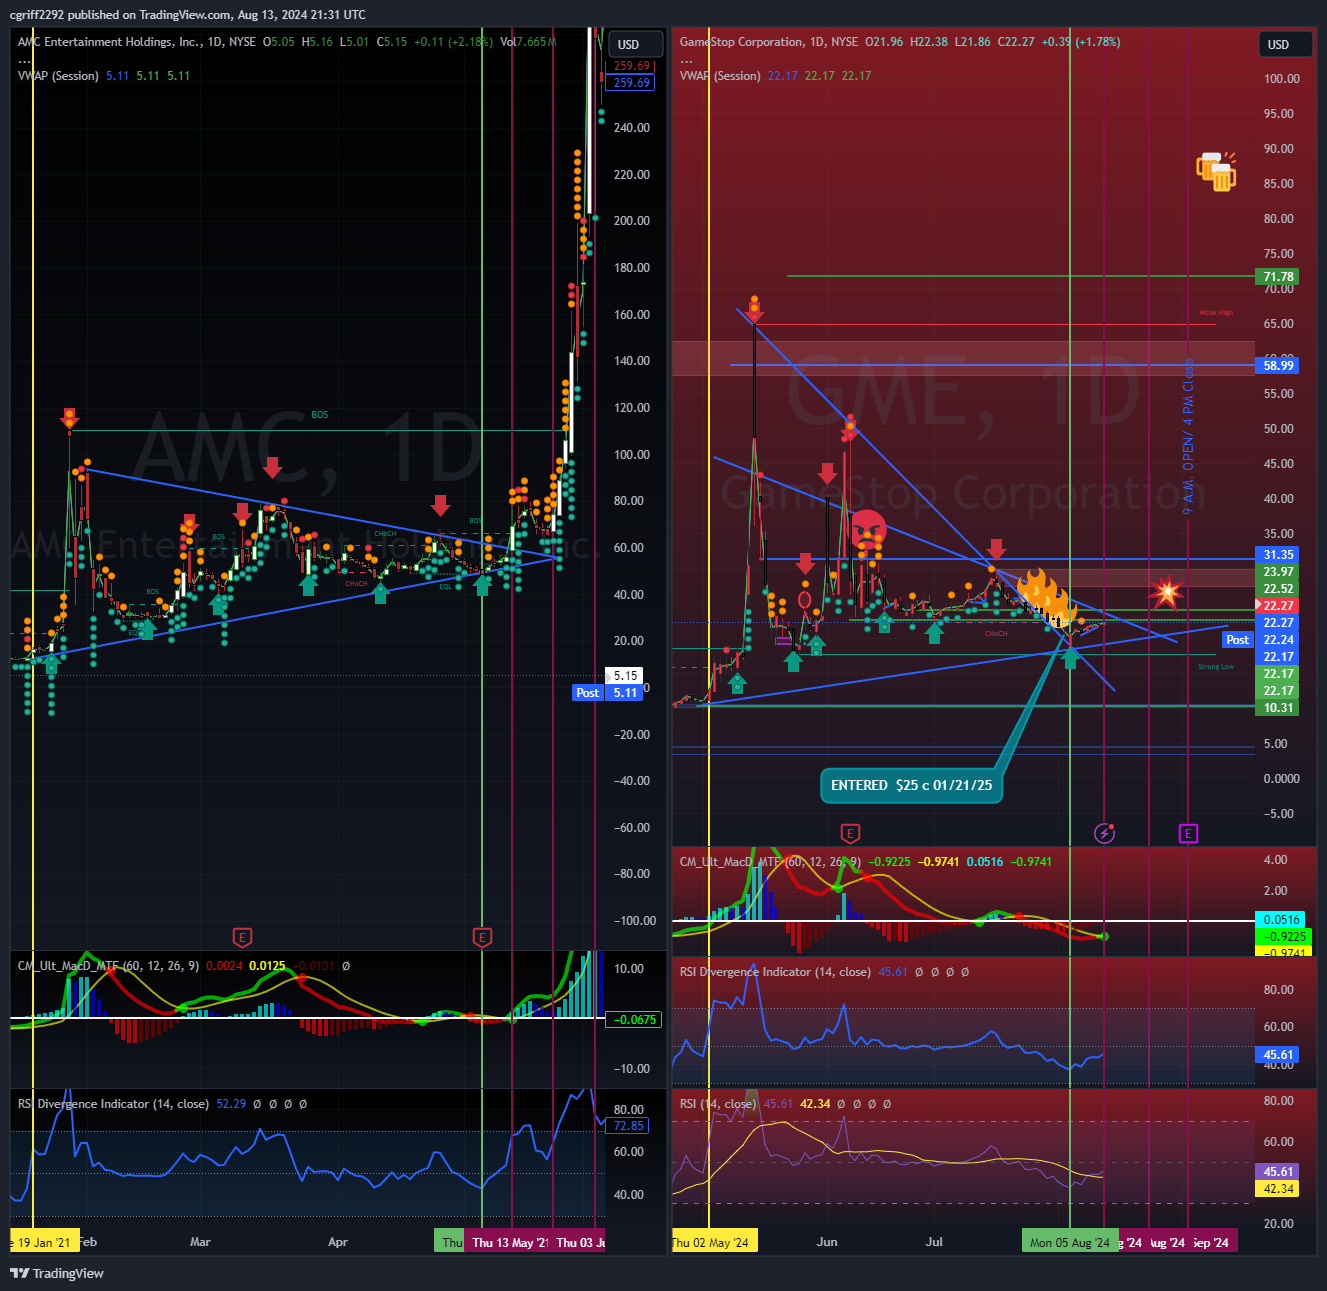
Task: Click the blue-outlined 259.69 price label
Action: coord(632,83)
